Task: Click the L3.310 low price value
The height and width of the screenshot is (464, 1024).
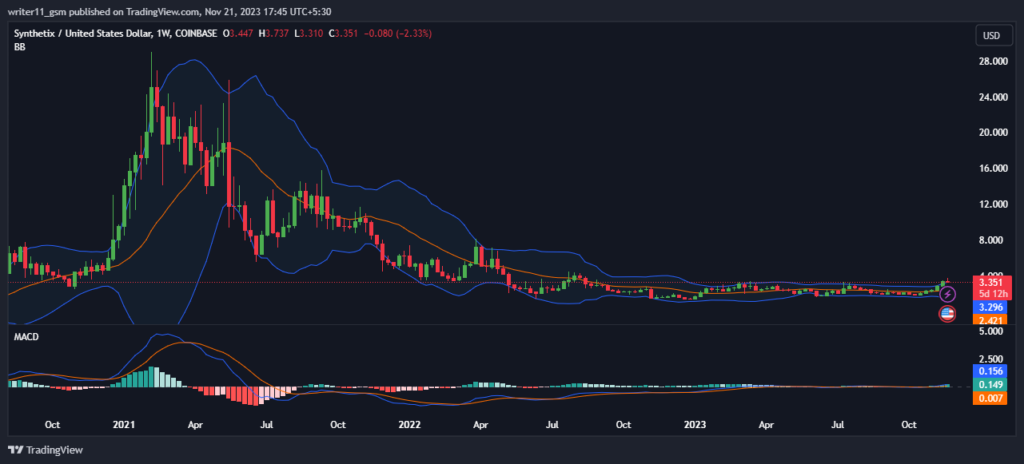Action: point(308,33)
